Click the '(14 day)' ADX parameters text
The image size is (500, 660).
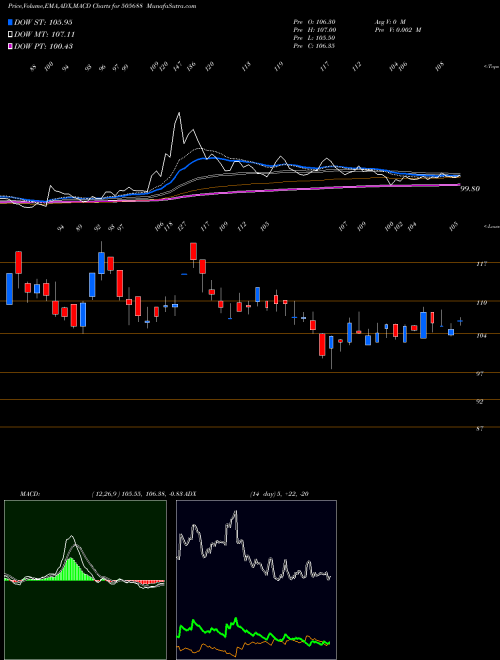[x=263, y=493]
